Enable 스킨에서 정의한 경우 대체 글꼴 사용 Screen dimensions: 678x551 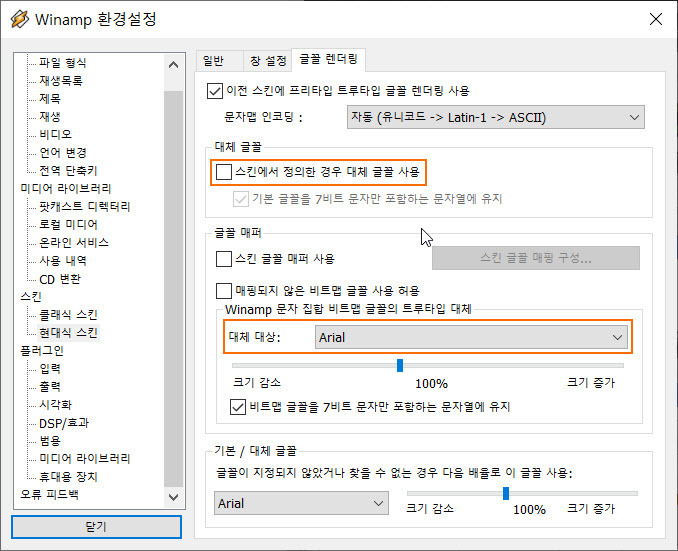tap(224, 172)
